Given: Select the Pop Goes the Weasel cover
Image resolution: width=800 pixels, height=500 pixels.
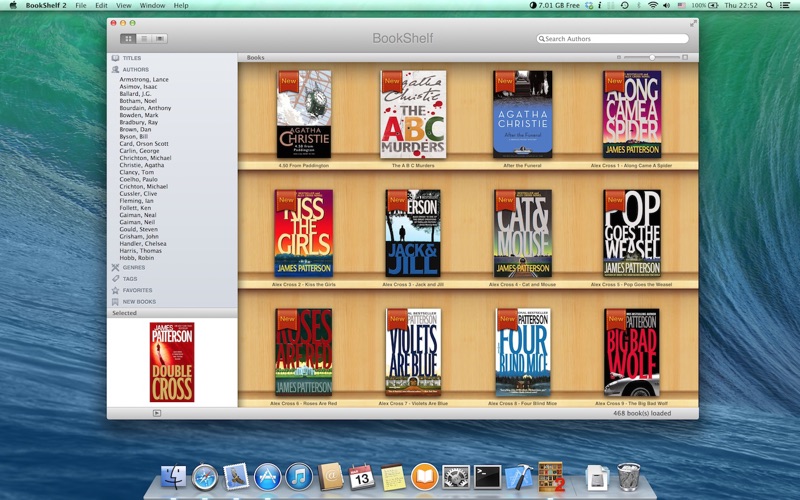Looking at the screenshot, I should (x=632, y=233).
